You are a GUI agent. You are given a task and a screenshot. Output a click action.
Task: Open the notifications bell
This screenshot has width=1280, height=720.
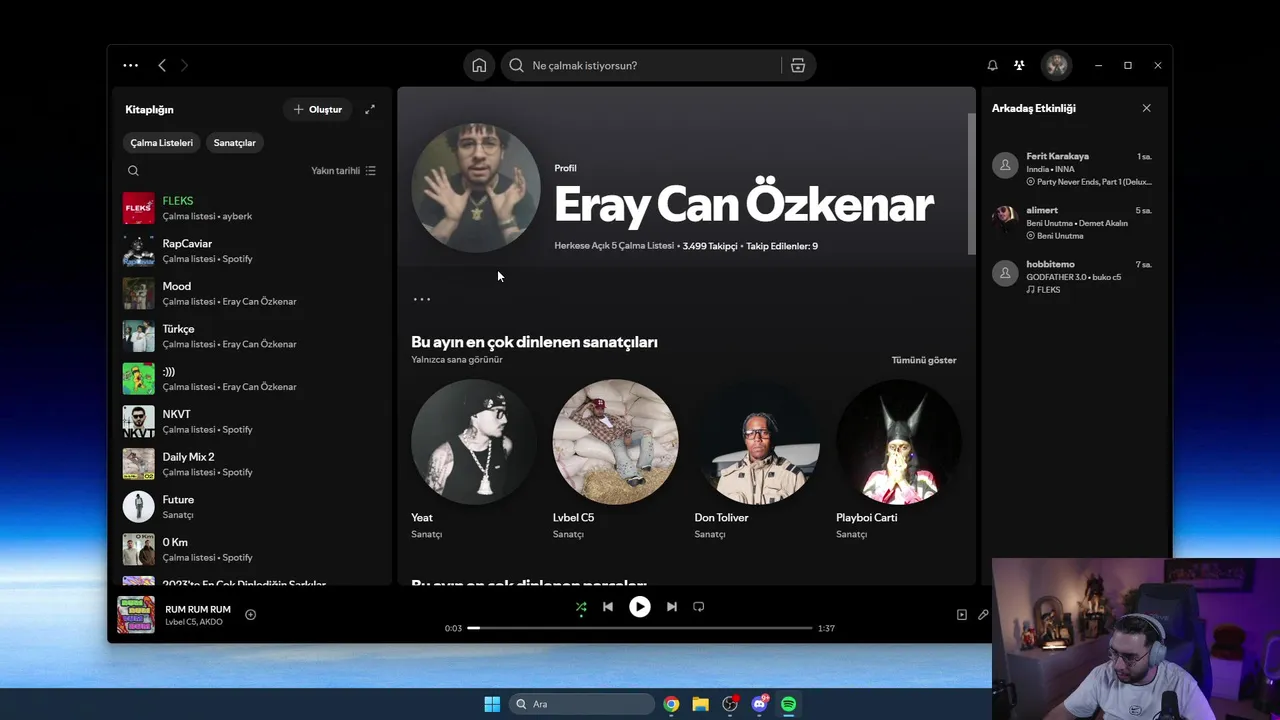992,65
